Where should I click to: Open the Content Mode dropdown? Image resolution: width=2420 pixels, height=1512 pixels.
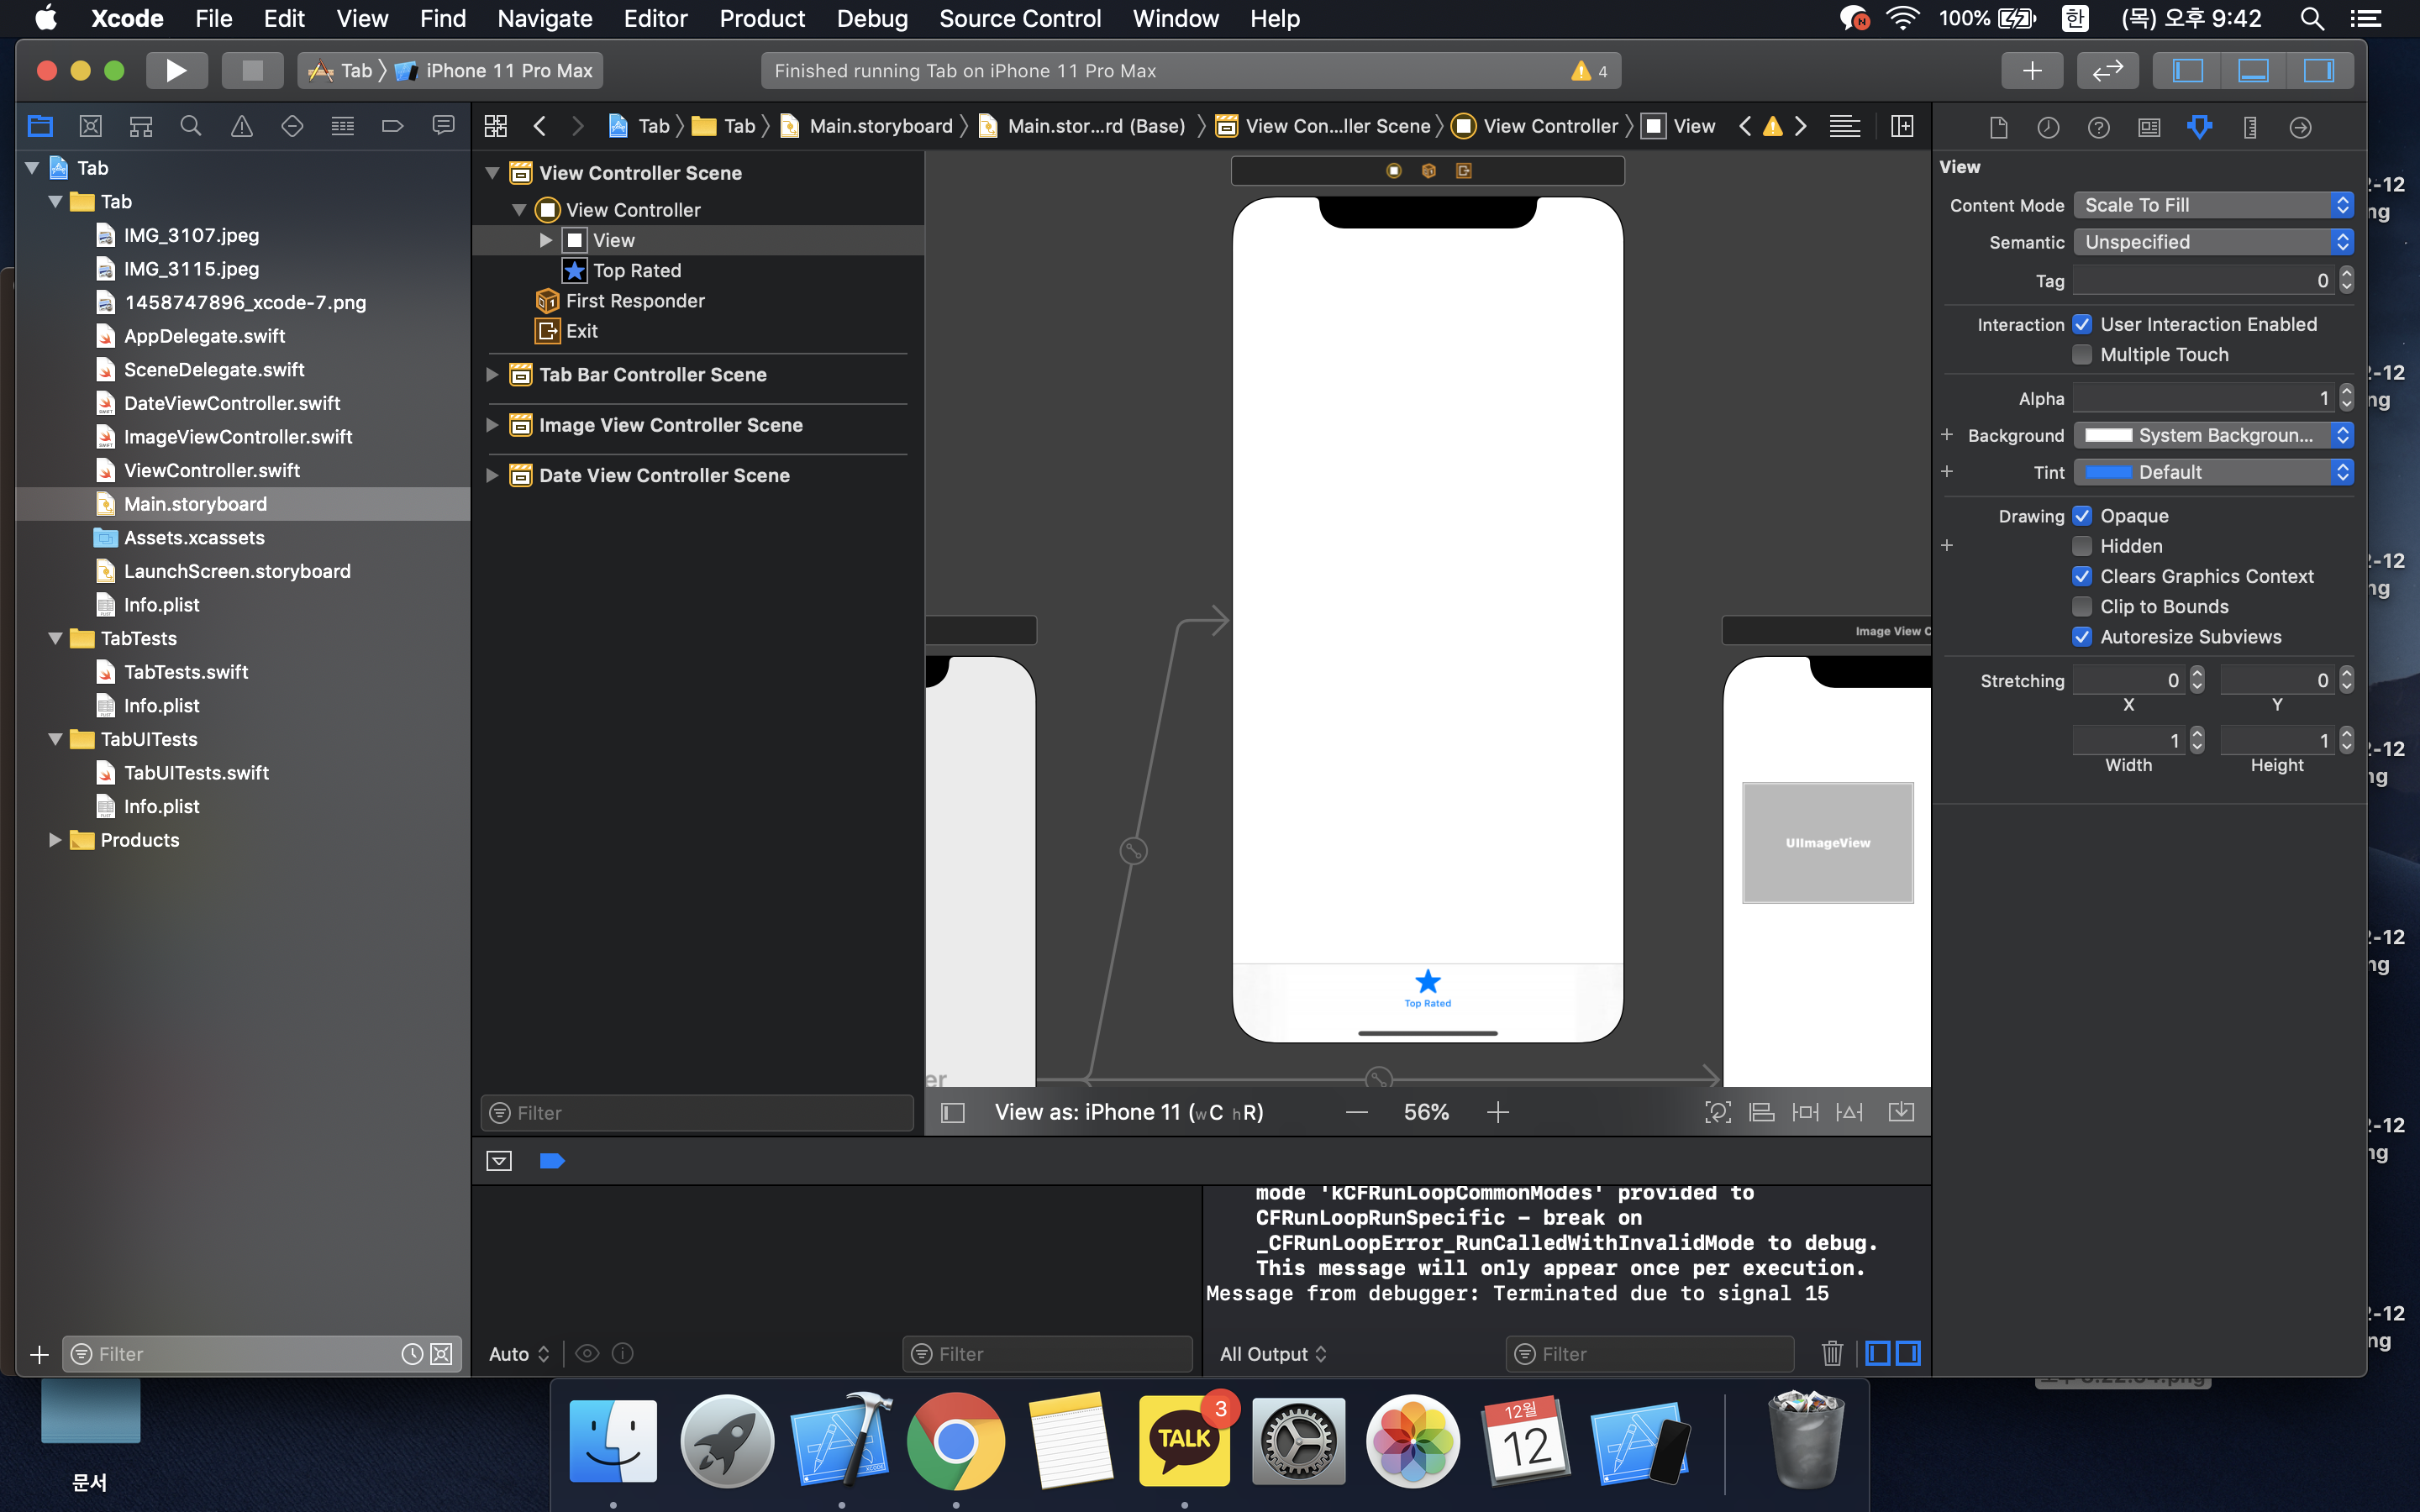pos(2212,205)
